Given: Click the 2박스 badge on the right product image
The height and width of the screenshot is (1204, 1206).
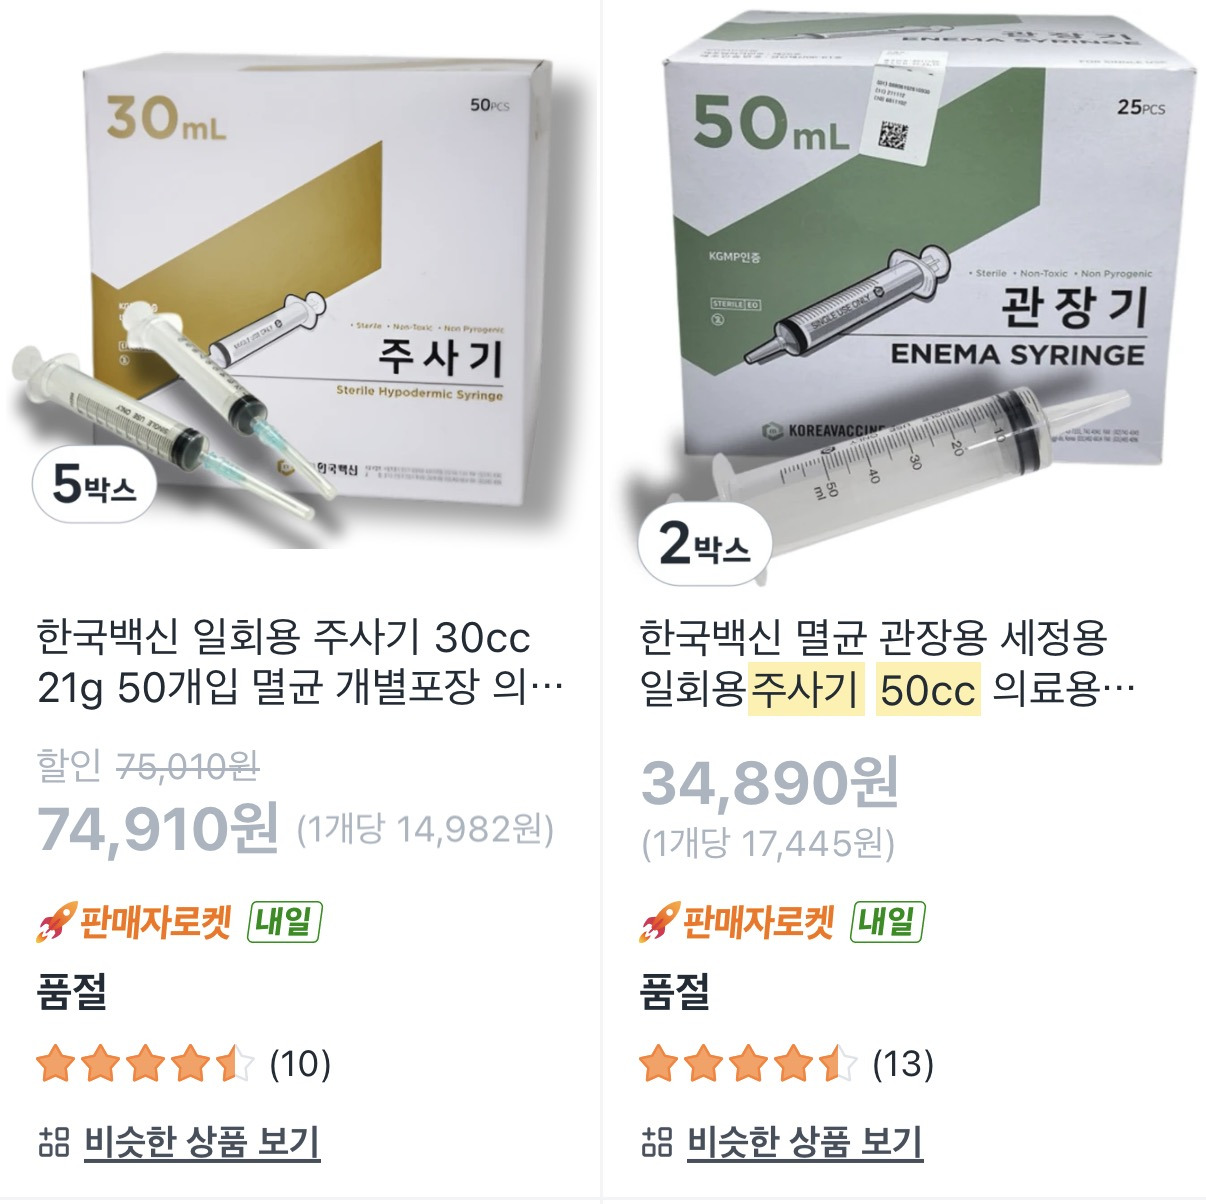Looking at the screenshot, I should tap(703, 544).
